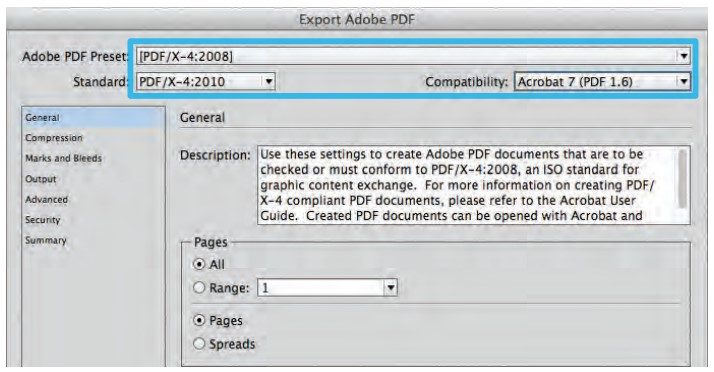Viewport: 714px width, 372px height.
Task: Open the Advanced settings
Action: click(x=46, y=199)
